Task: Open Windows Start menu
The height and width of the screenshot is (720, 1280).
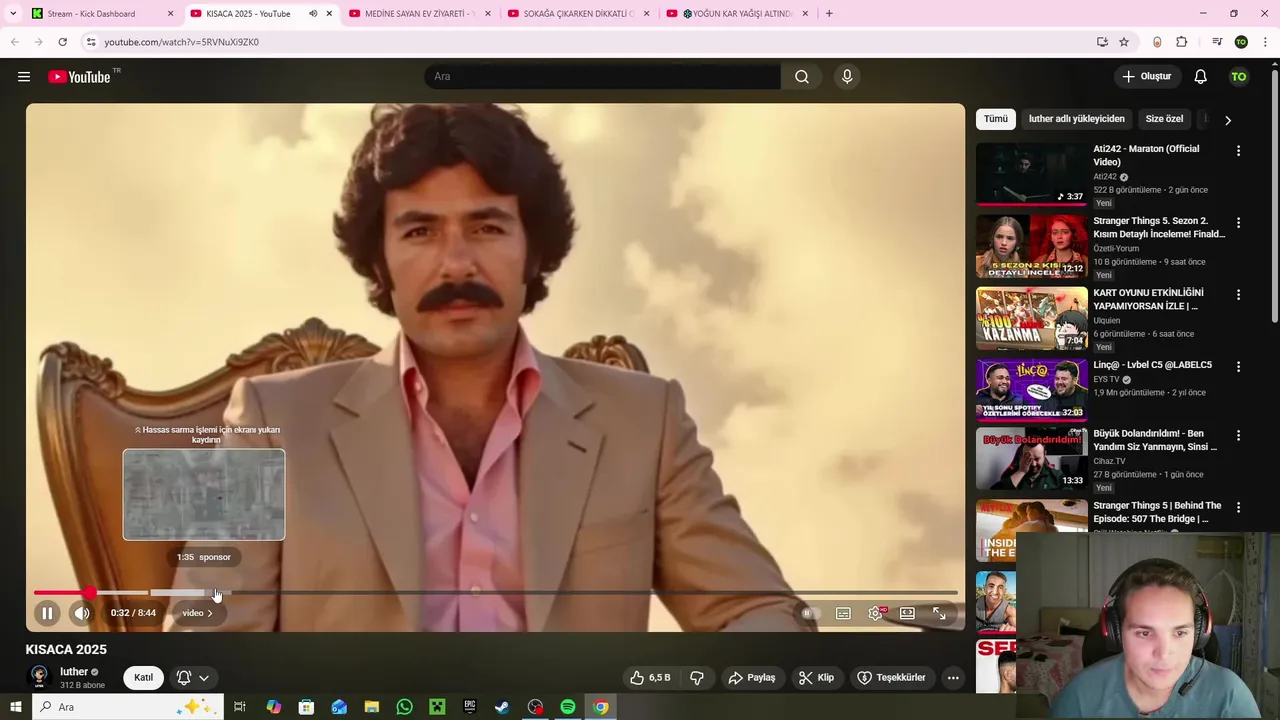Action: pyautogui.click(x=15, y=707)
